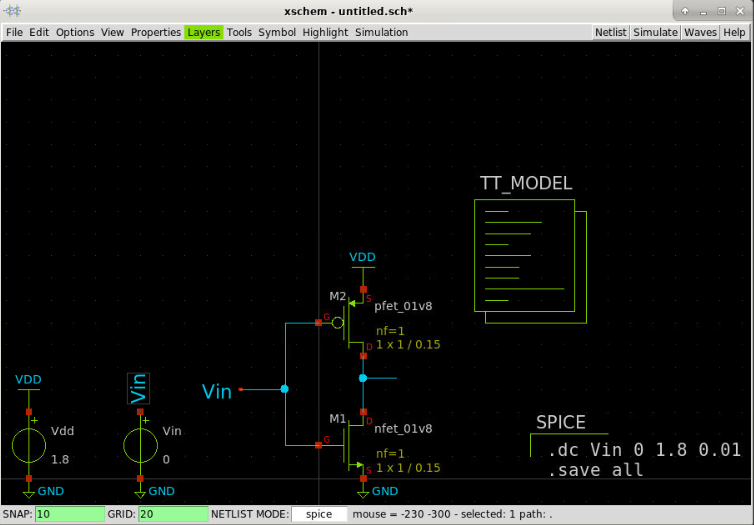Open the View menu
754x525 pixels.
click(112, 32)
